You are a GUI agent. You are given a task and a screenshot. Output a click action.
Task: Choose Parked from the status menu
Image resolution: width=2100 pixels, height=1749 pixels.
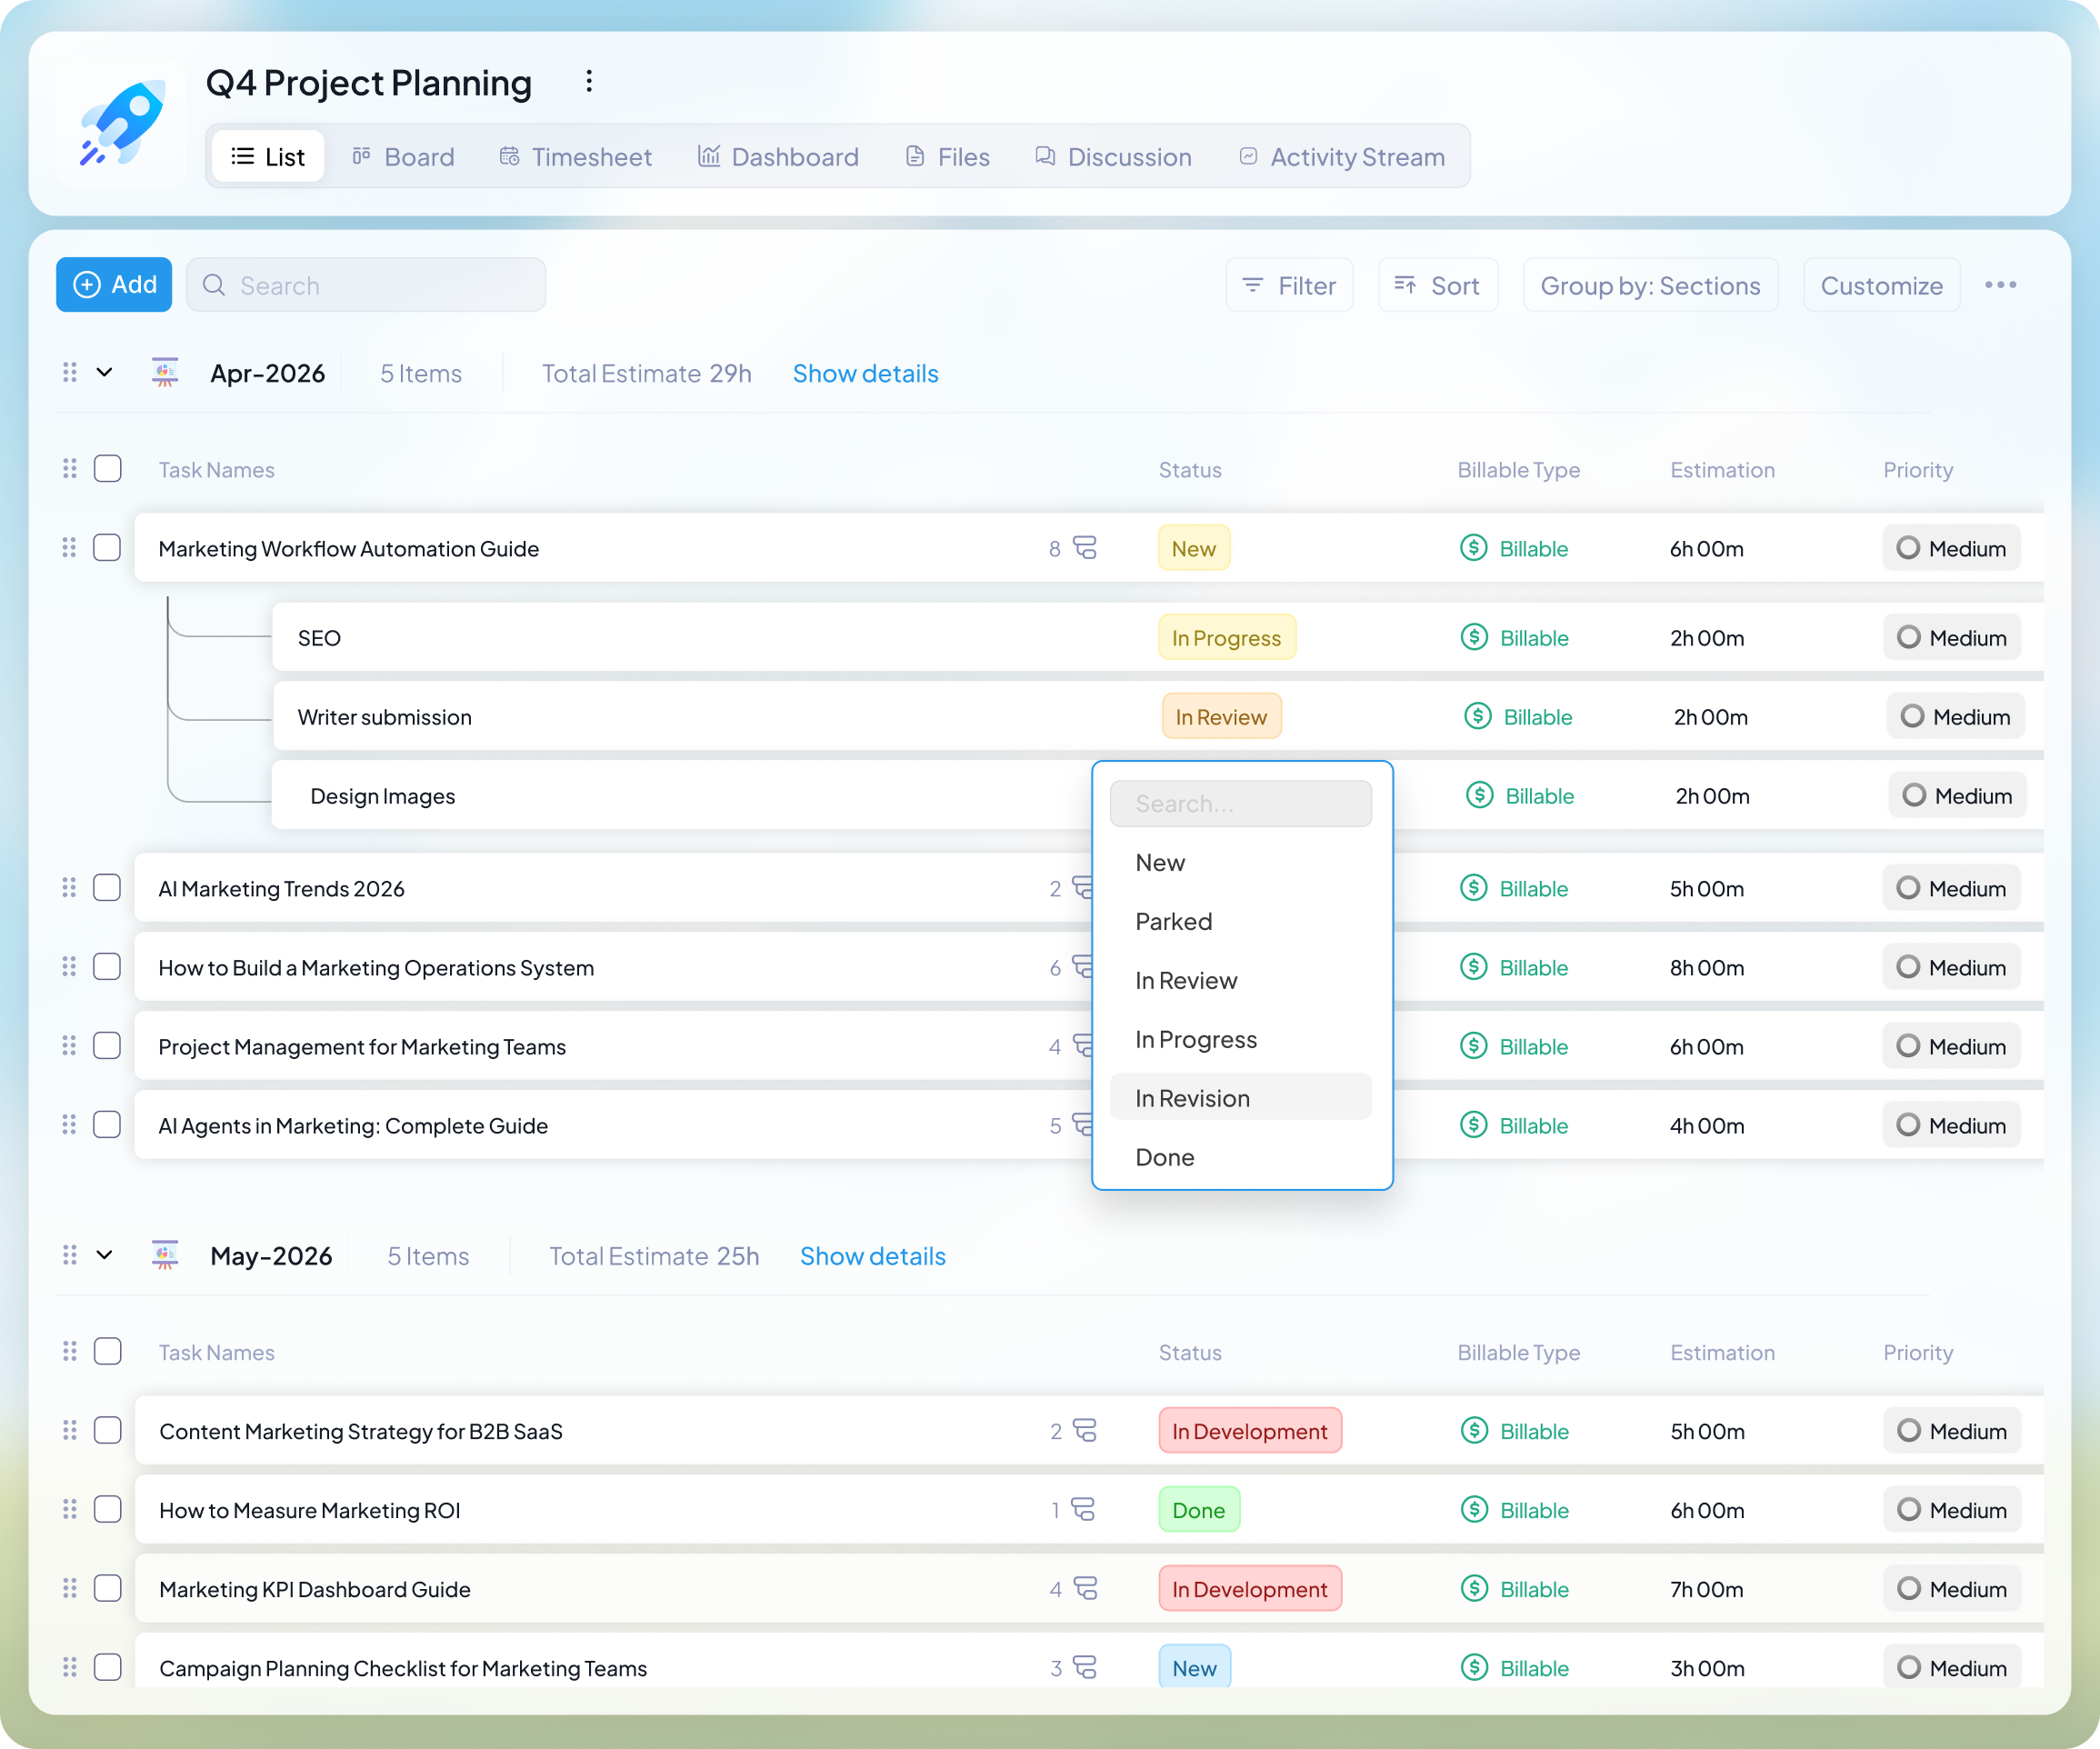pos(1241,921)
